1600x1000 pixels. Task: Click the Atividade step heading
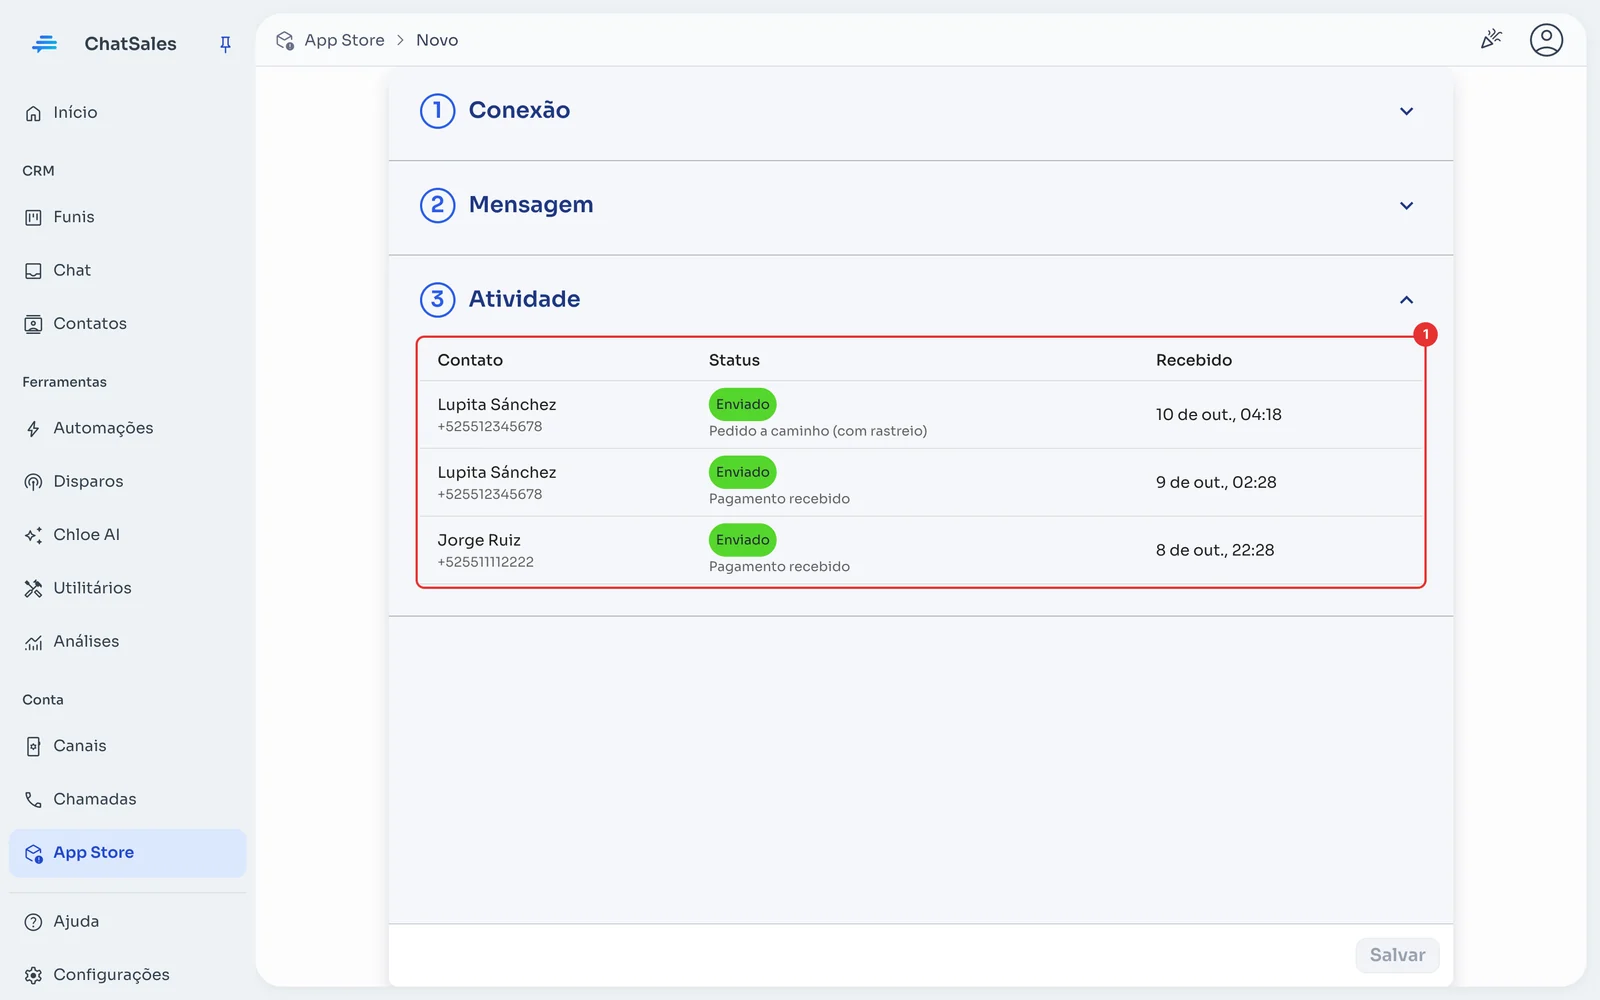pos(524,299)
